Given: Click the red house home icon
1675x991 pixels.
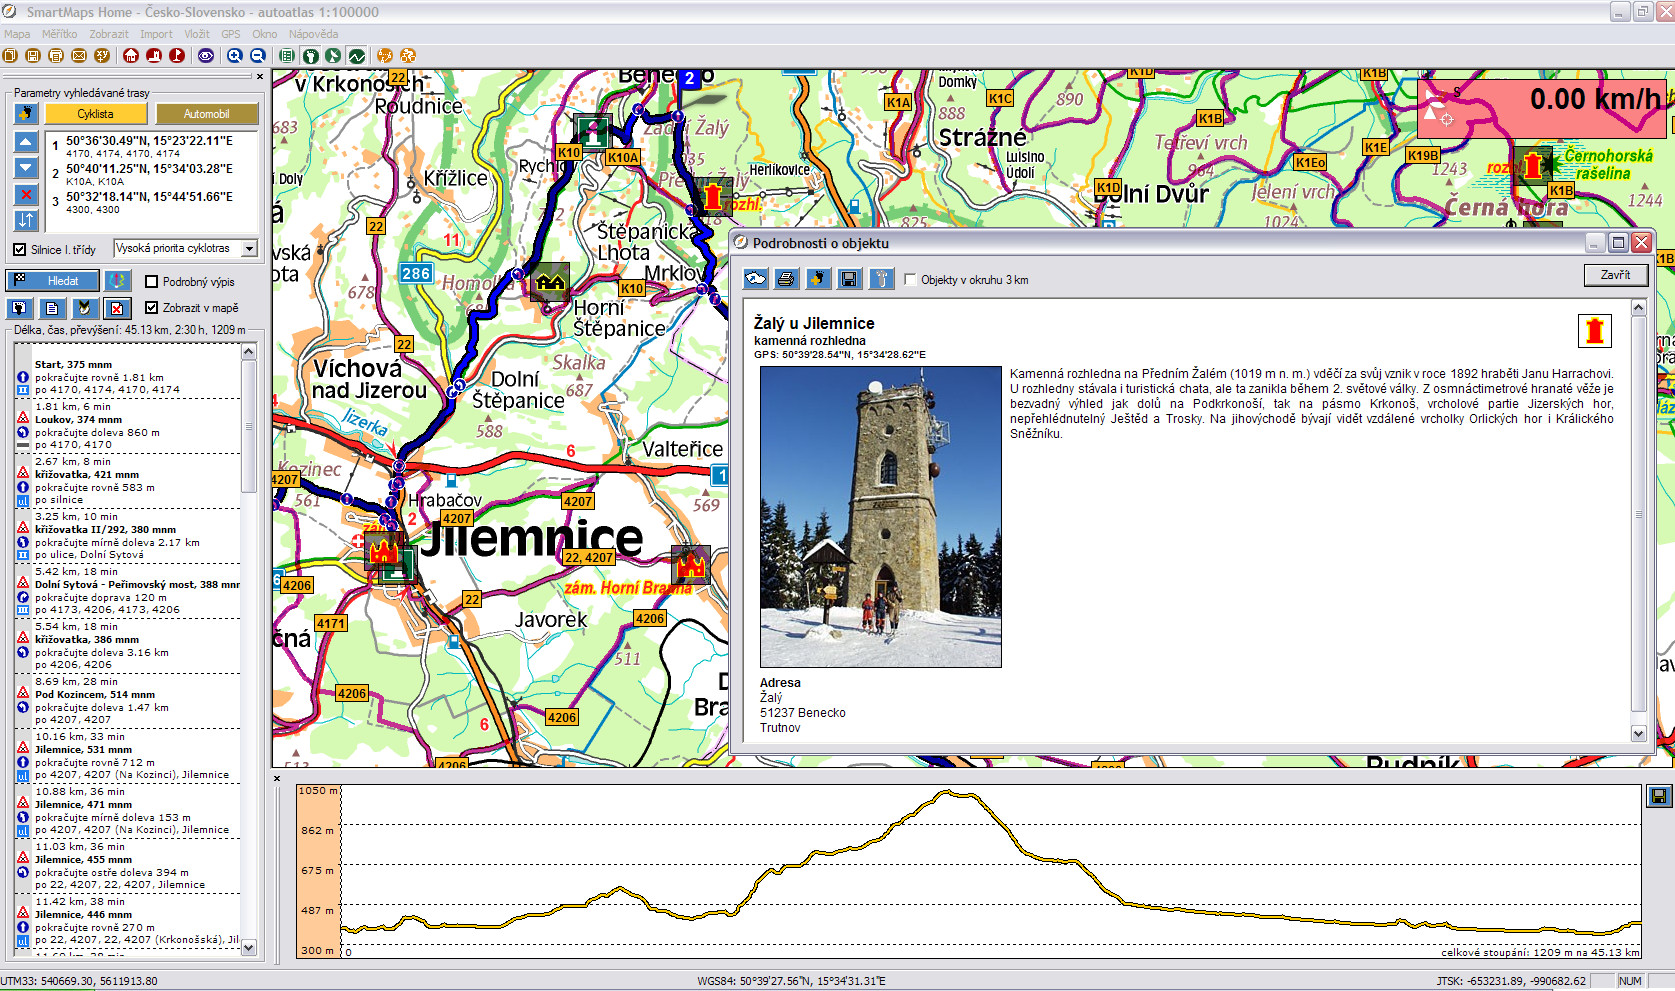Looking at the screenshot, I should coord(131,56).
